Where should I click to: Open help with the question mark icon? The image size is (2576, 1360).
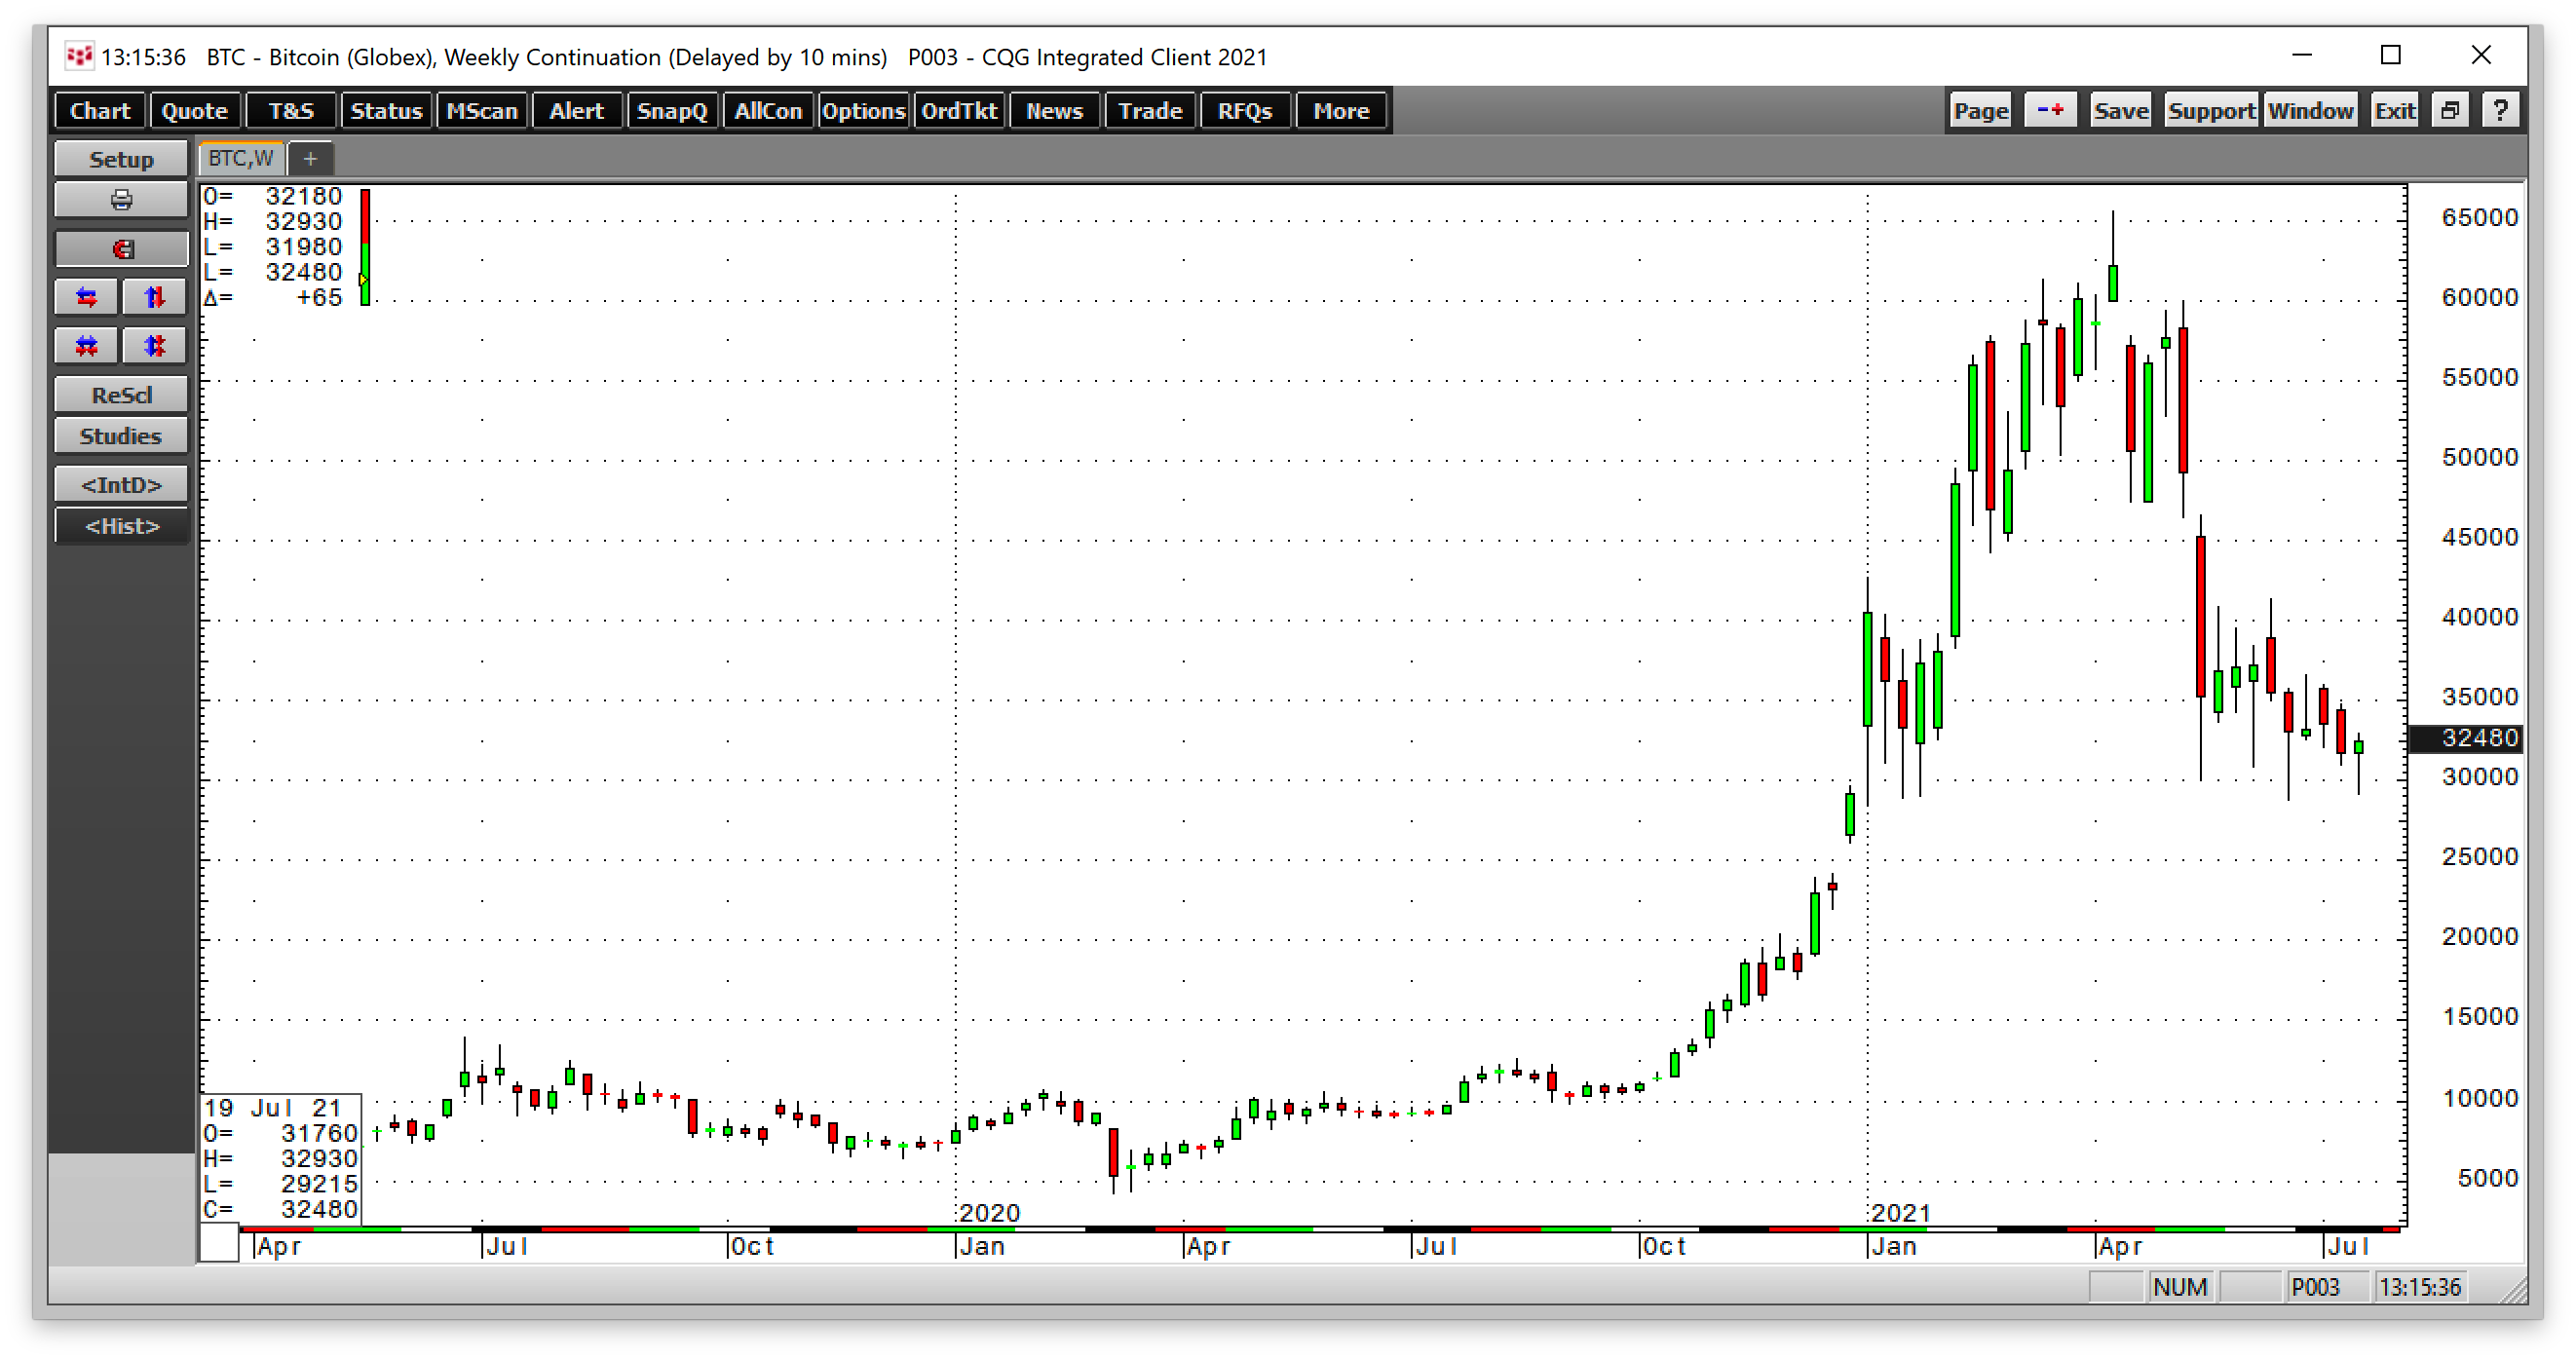coord(2500,110)
